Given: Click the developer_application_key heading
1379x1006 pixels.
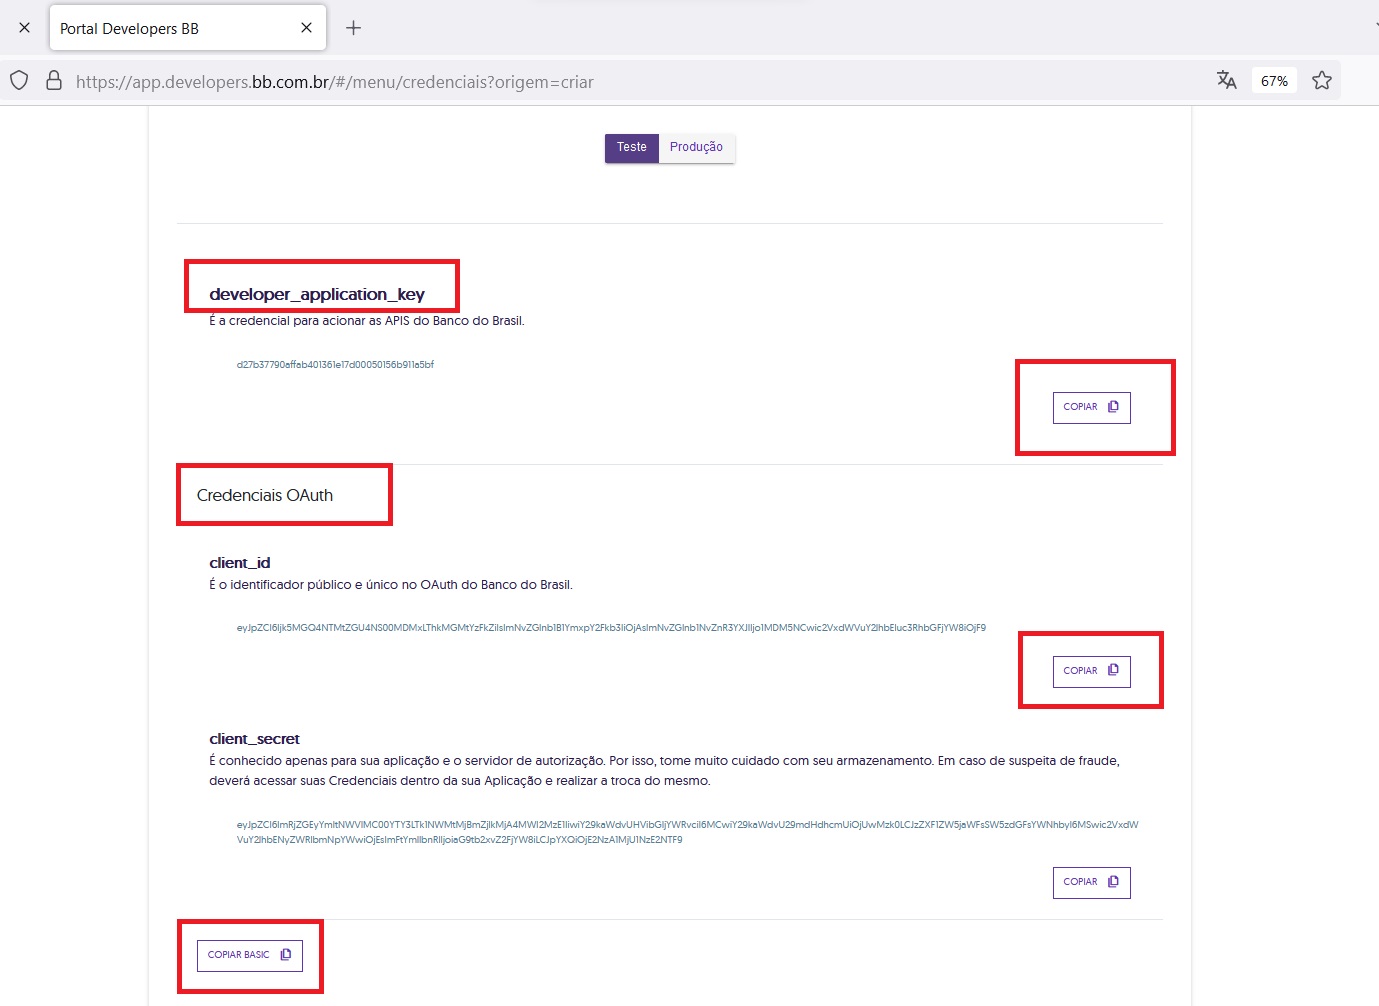Looking at the screenshot, I should tap(317, 294).
